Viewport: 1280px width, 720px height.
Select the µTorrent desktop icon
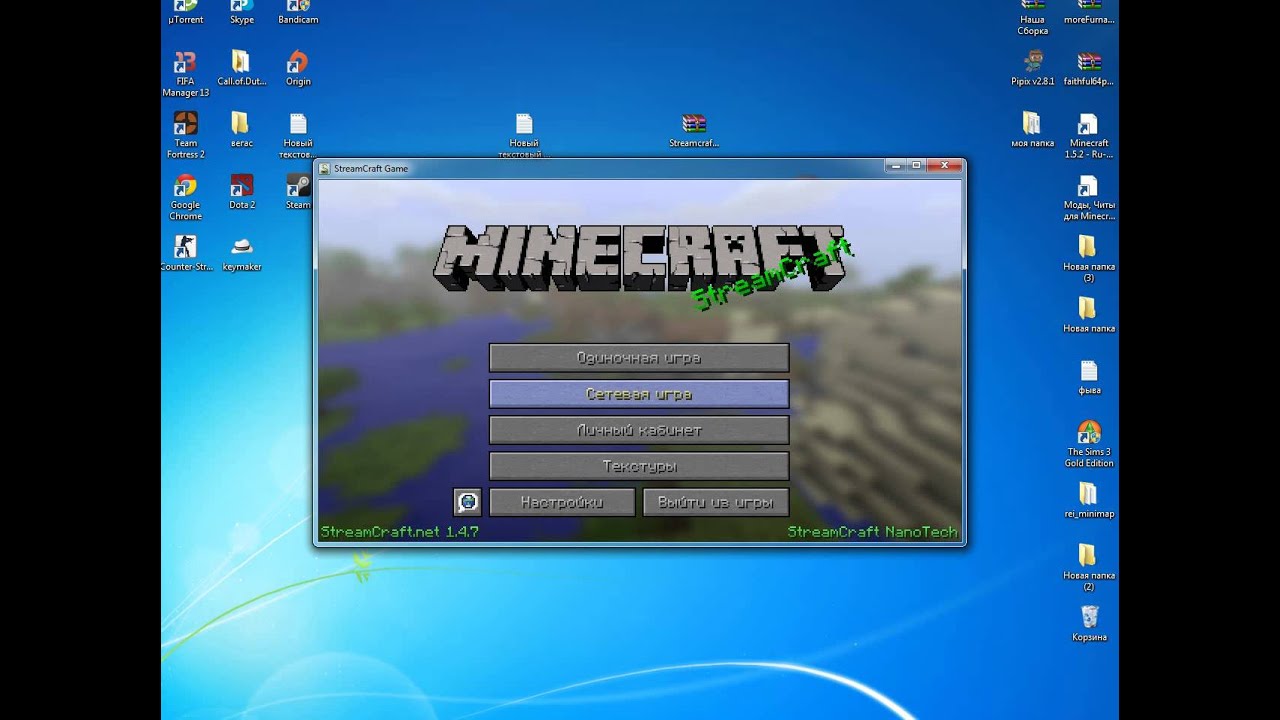tap(185, 12)
